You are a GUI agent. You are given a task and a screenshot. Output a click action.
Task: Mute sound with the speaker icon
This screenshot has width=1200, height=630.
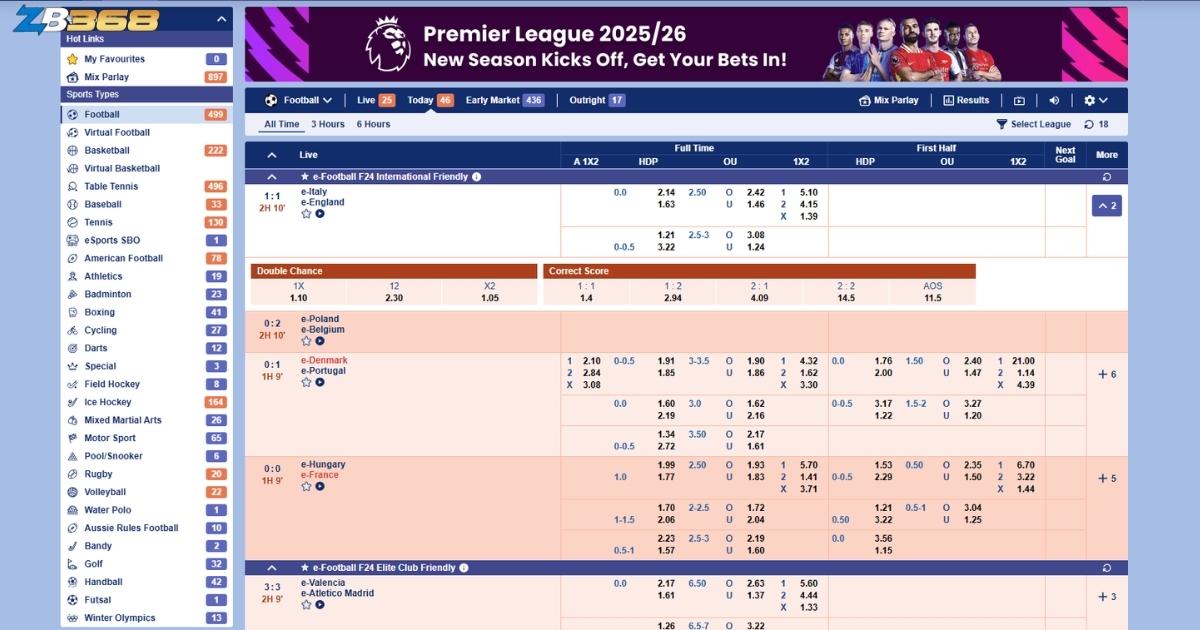coord(1054,100)
